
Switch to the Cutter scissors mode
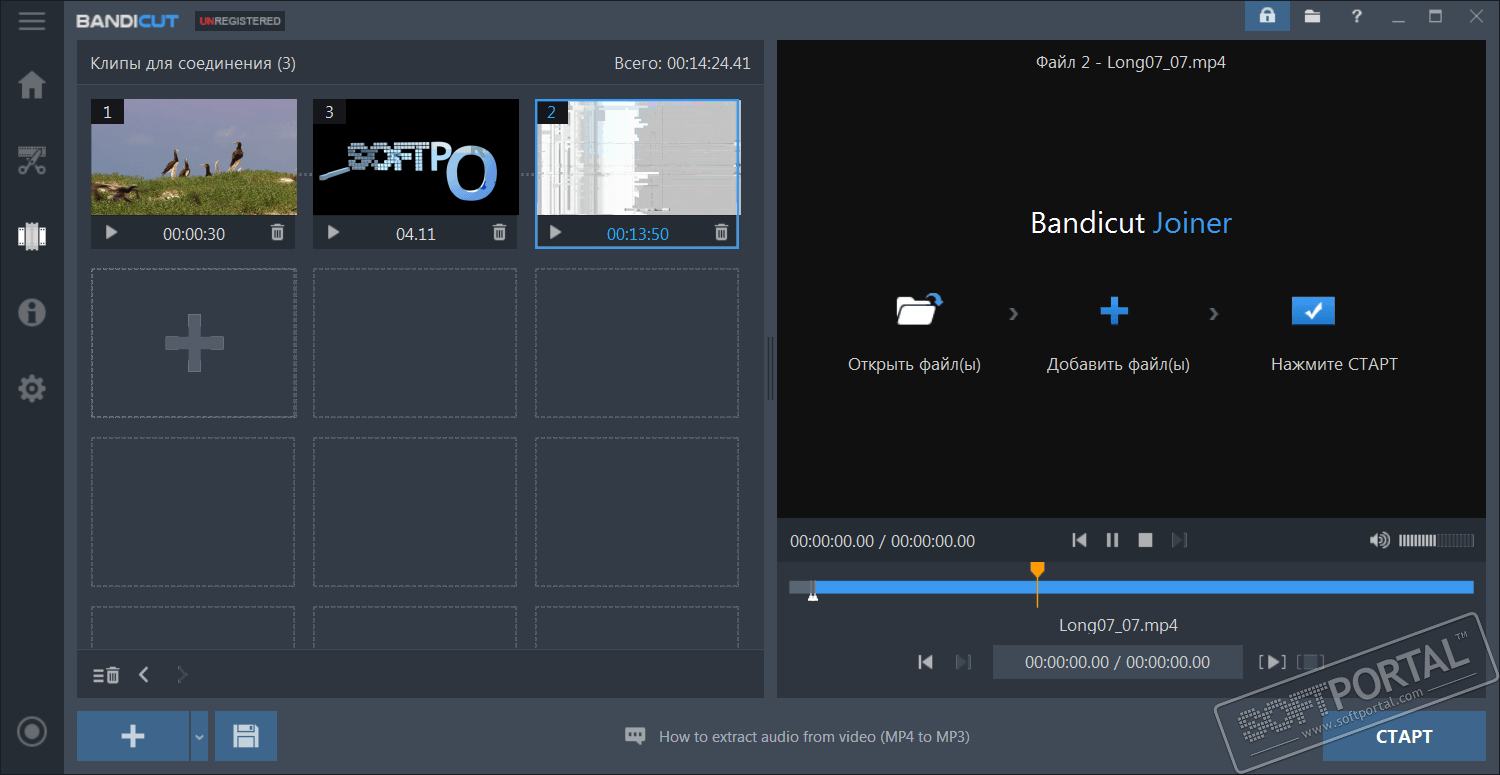(32, 160)
